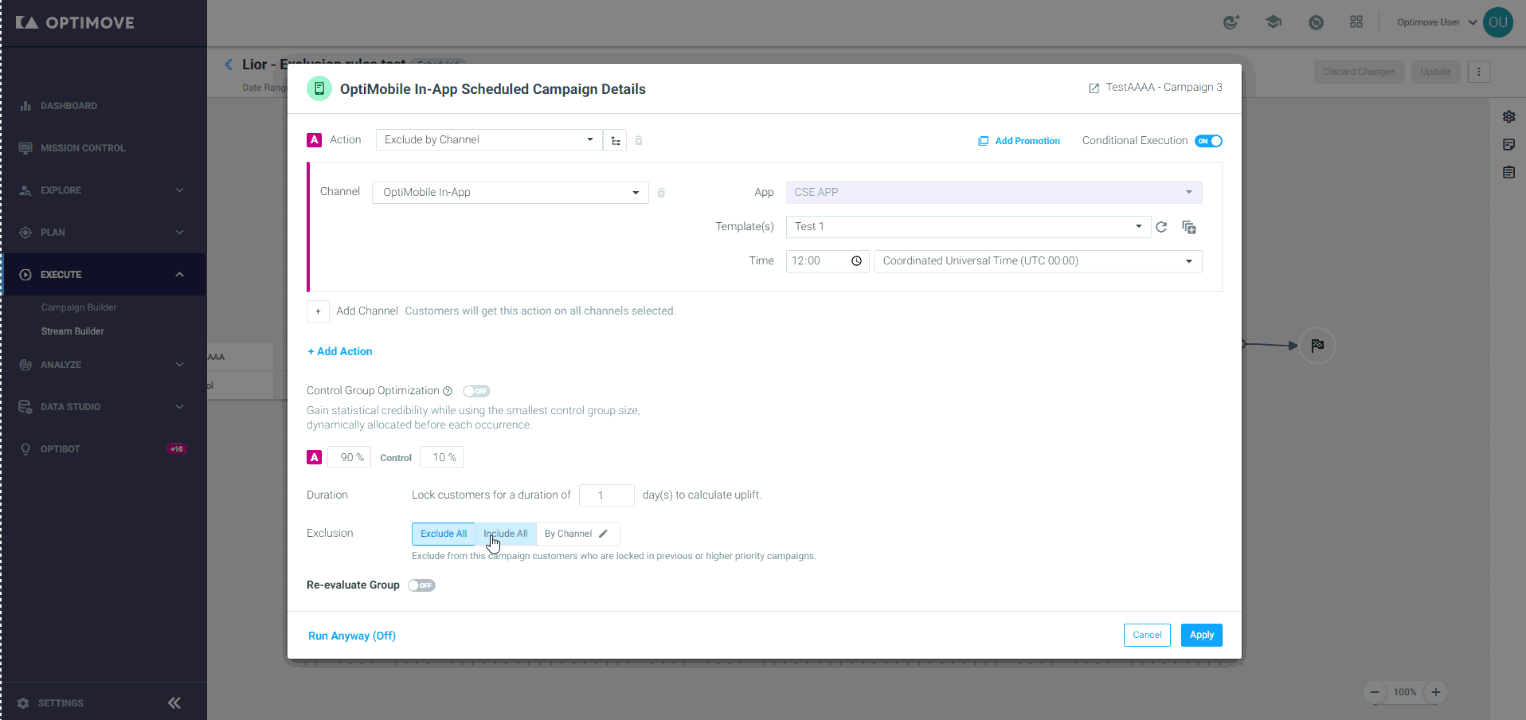Click the Control Group Optimization help icon

[x=448, y=391]
